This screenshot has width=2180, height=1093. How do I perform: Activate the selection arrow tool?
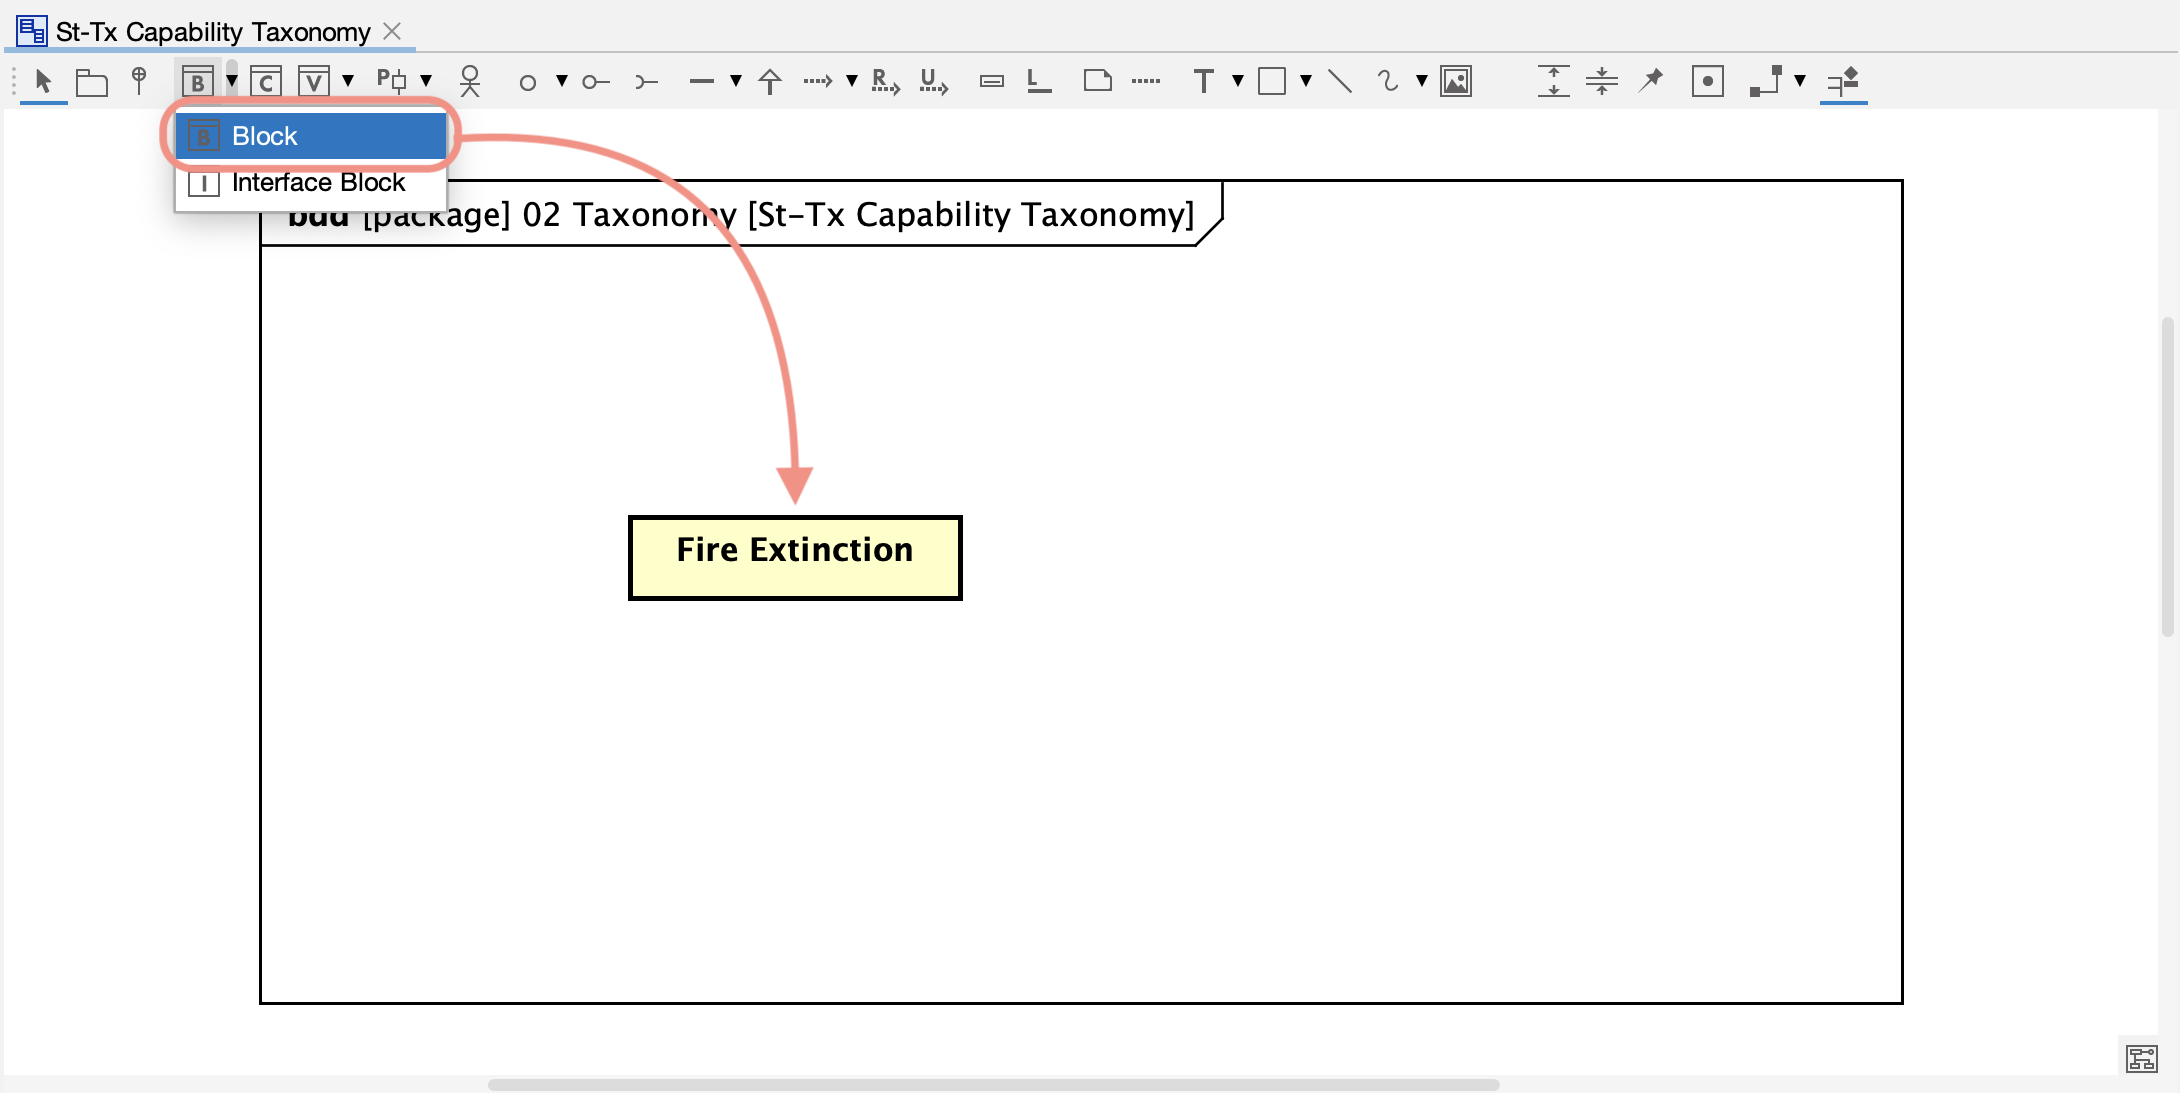(42, 81)
